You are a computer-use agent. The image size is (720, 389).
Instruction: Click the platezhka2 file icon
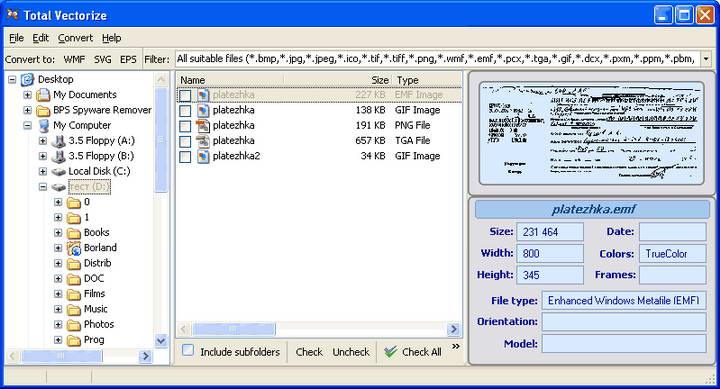click(x=203, y=157)
